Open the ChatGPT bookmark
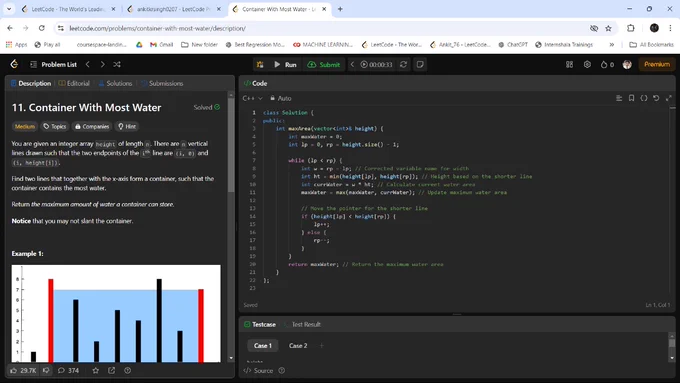This screenshot has width=680, height=383. (x=513, y=45)
